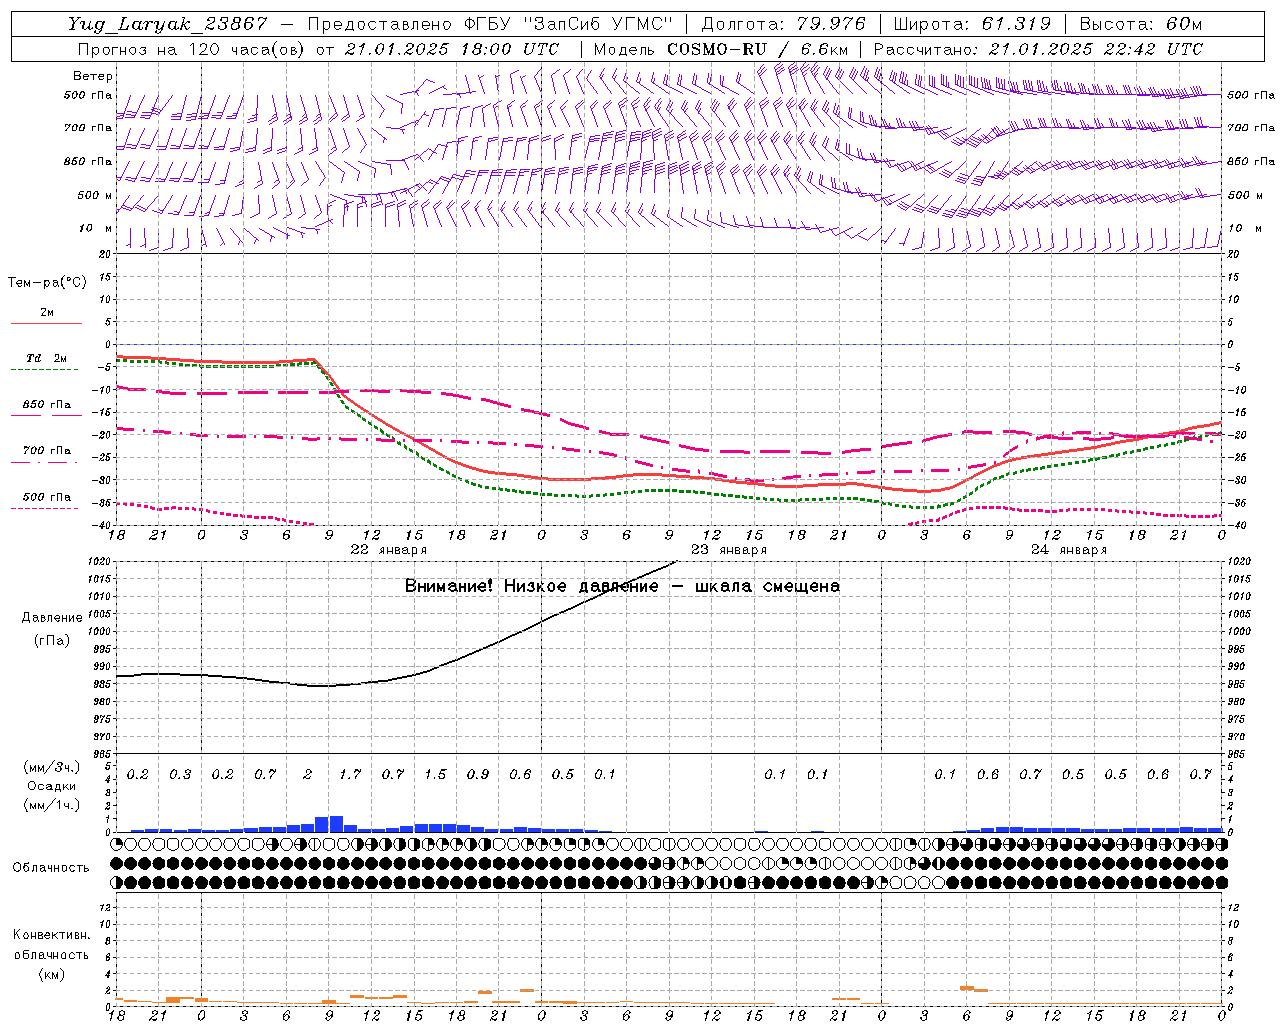
Task: Click the 23 января date label
Action: click(729, 550)
